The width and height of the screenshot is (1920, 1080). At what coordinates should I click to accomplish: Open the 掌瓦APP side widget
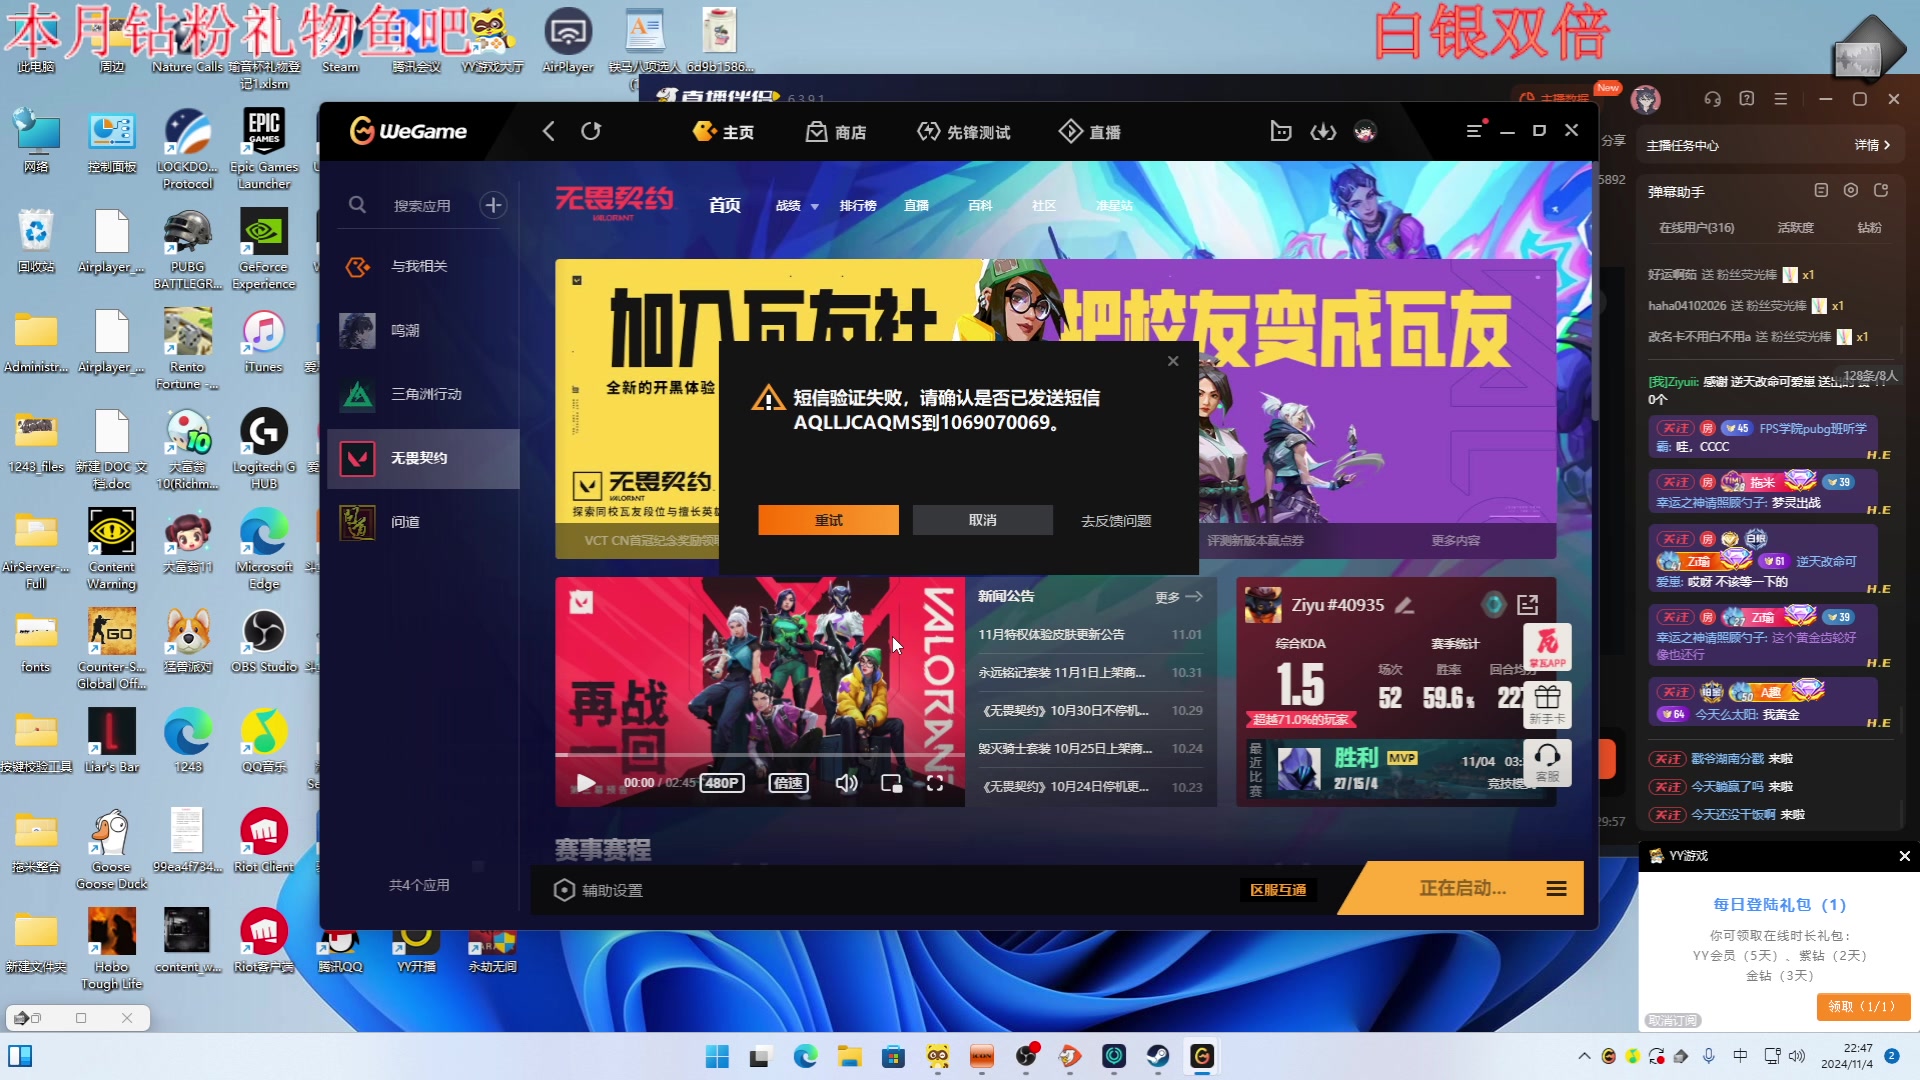tap(1547, 647)
